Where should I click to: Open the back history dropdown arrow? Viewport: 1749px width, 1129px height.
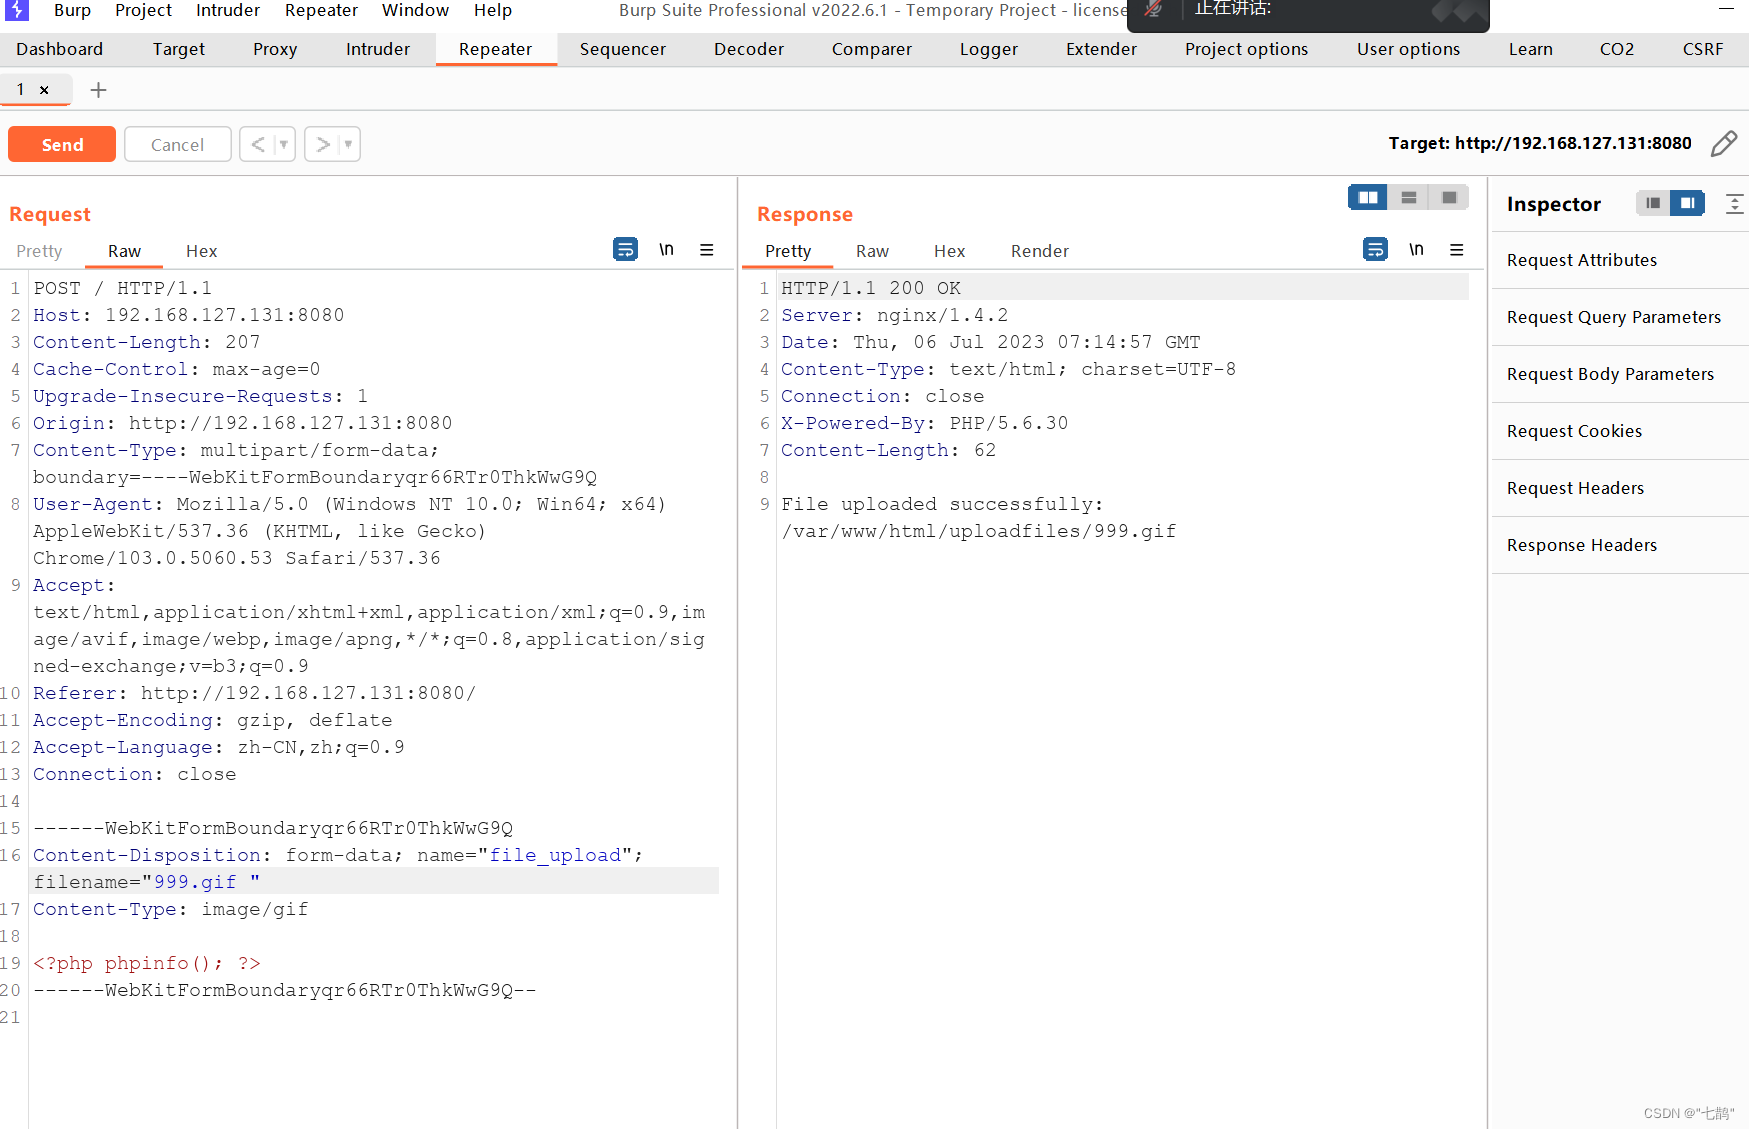284,144
